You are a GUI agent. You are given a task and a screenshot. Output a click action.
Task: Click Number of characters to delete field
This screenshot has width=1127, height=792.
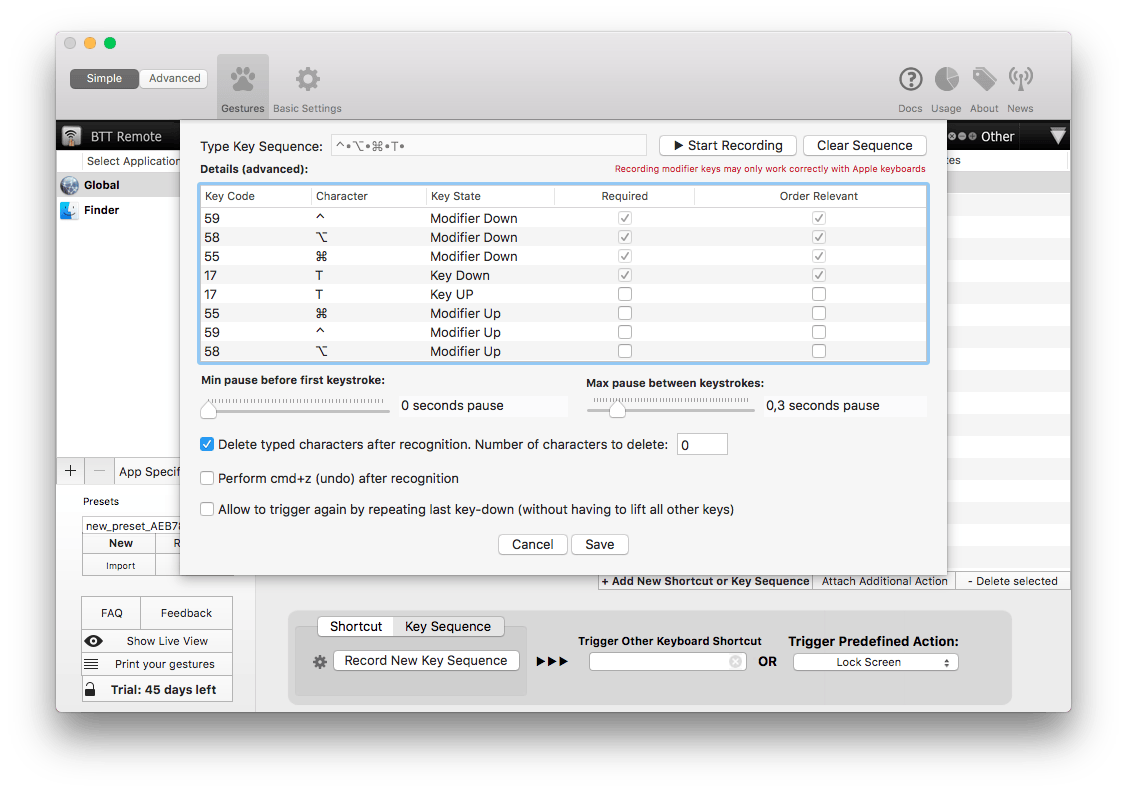click(x=702, y=444)
